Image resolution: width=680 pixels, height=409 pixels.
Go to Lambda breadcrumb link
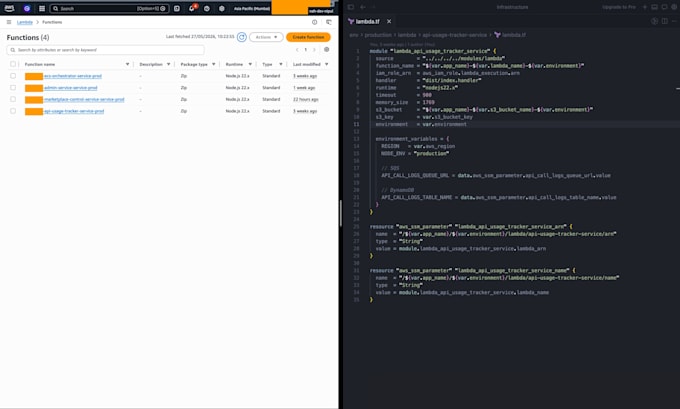coord(25,22)
